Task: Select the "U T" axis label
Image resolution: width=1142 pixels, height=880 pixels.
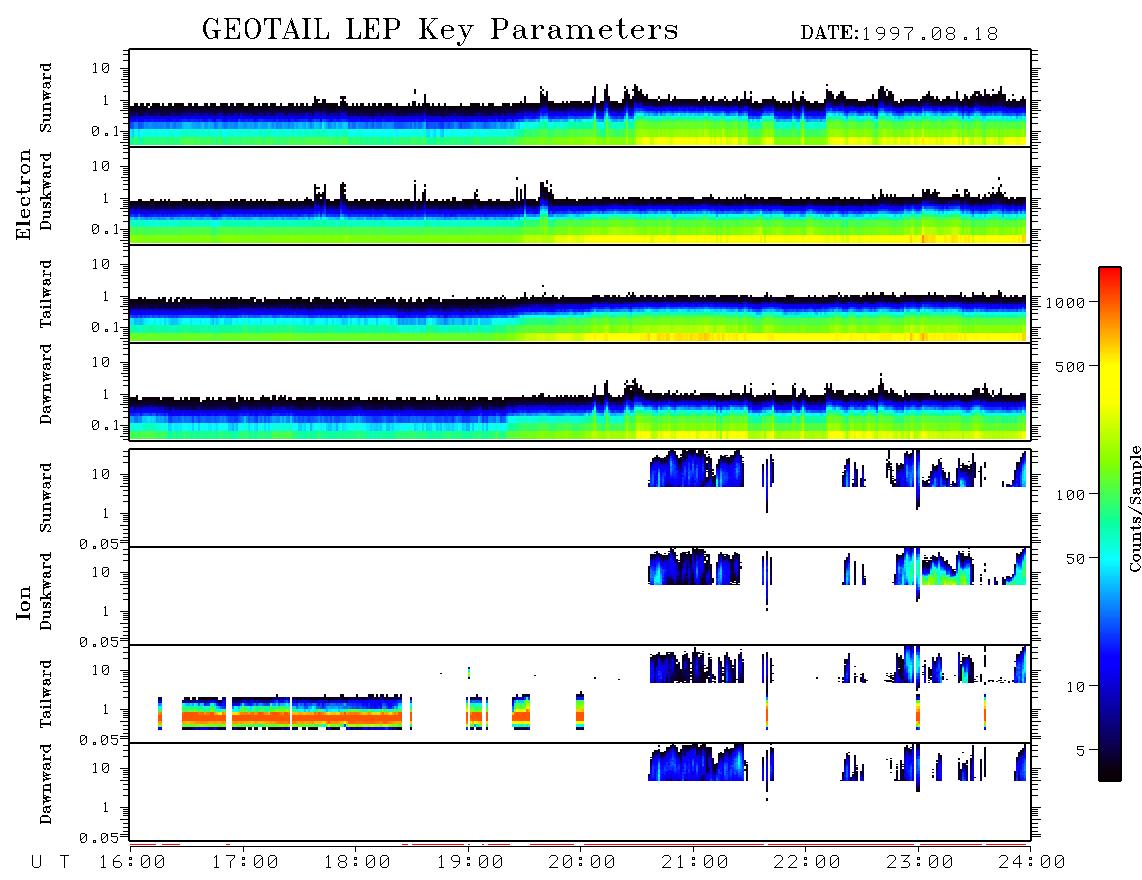Action: coord(50,863)
